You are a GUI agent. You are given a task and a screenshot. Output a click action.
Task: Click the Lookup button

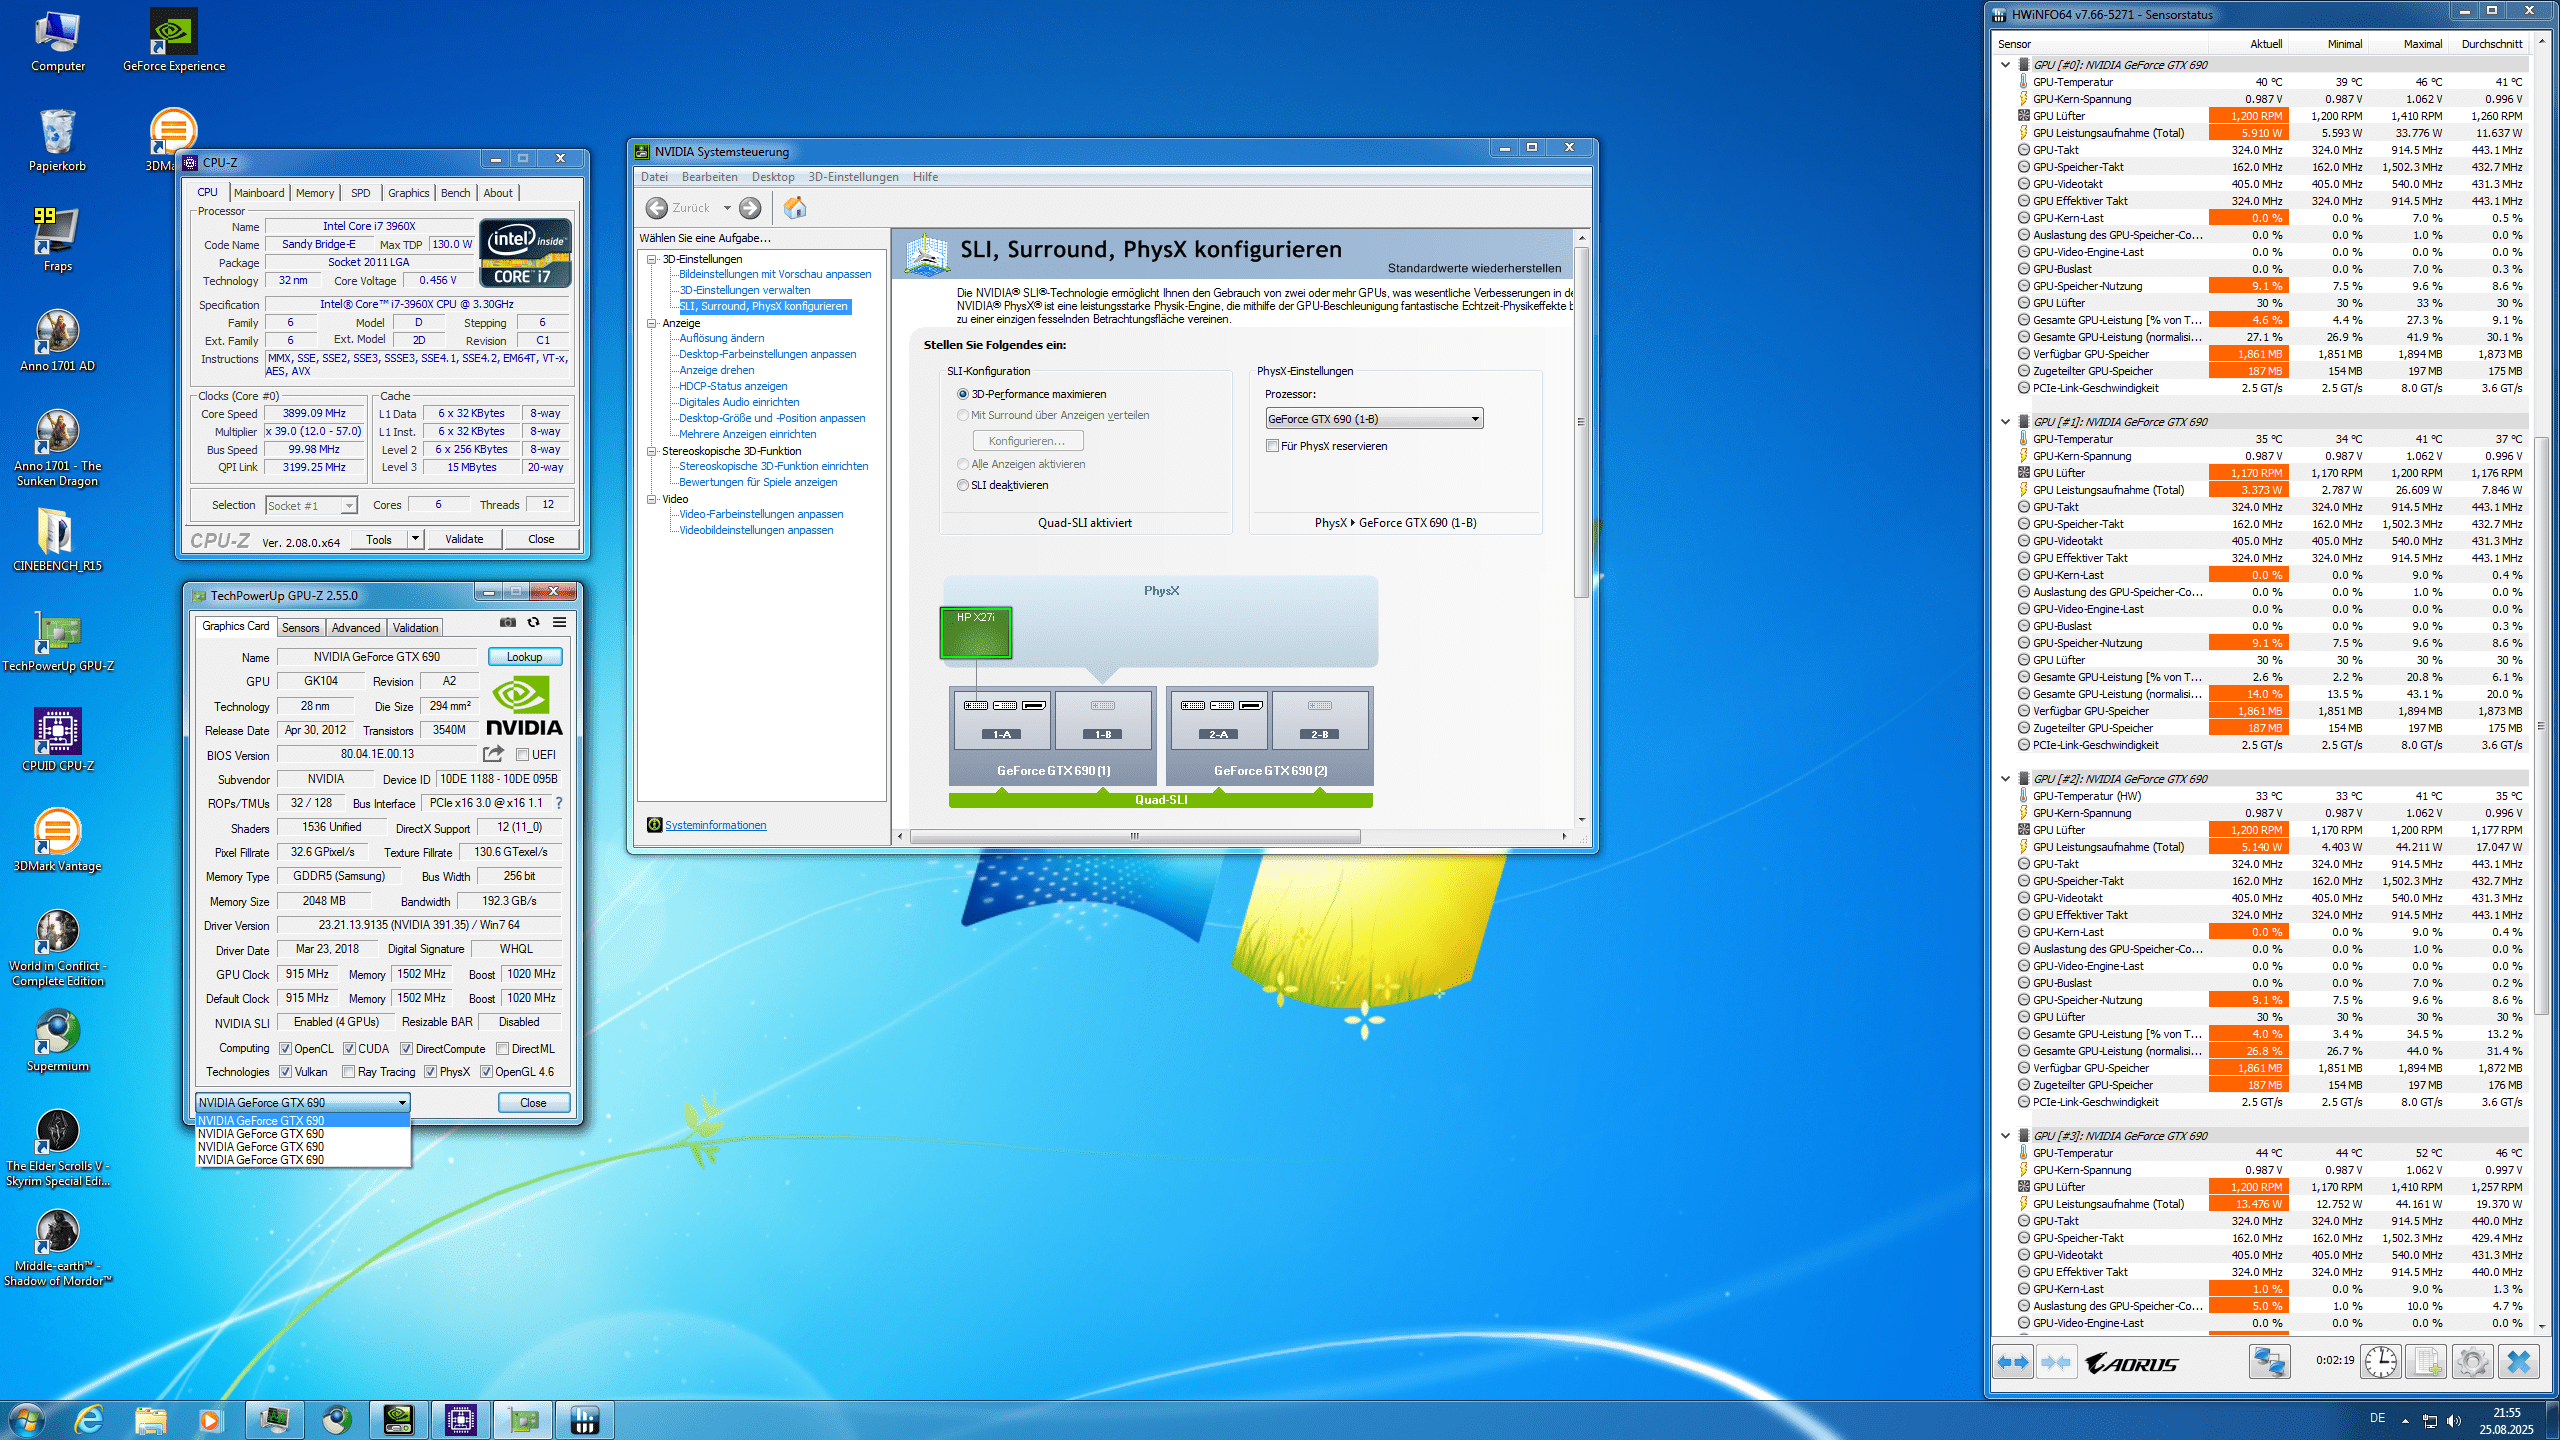point(524,657)
